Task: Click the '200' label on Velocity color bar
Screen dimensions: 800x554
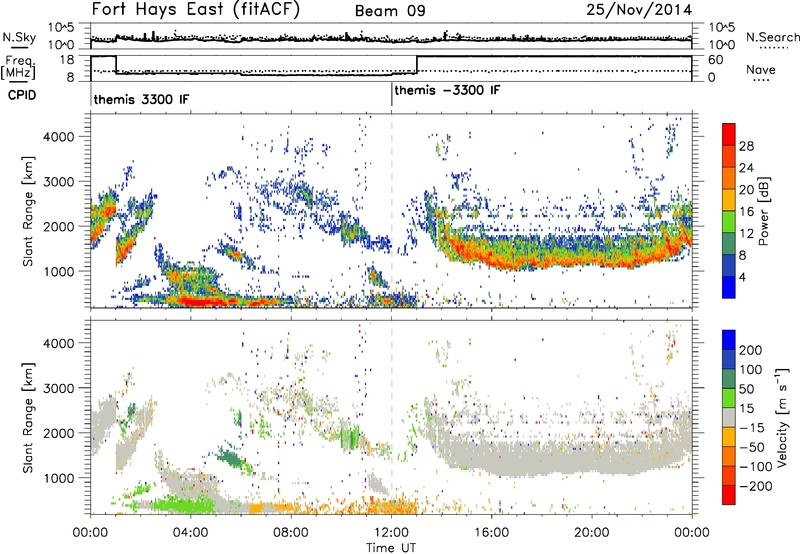Action: (750, 350)
